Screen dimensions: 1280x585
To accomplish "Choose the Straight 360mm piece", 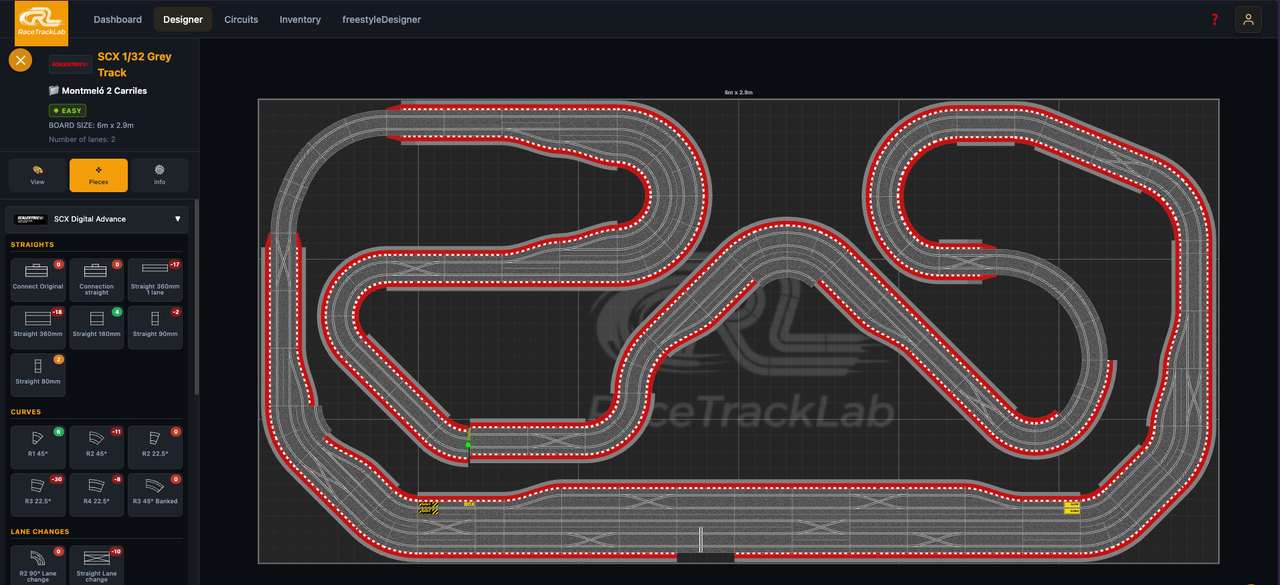I will [38, 327].
